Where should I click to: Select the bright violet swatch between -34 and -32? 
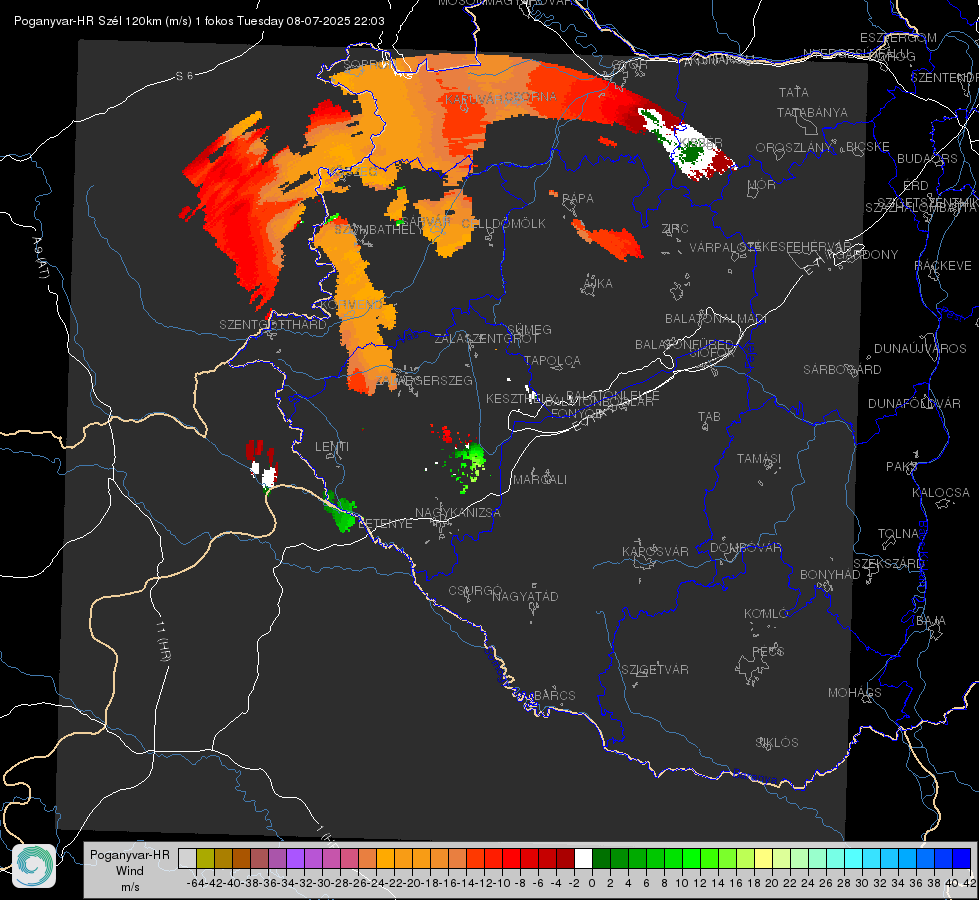tap(295, 859)
